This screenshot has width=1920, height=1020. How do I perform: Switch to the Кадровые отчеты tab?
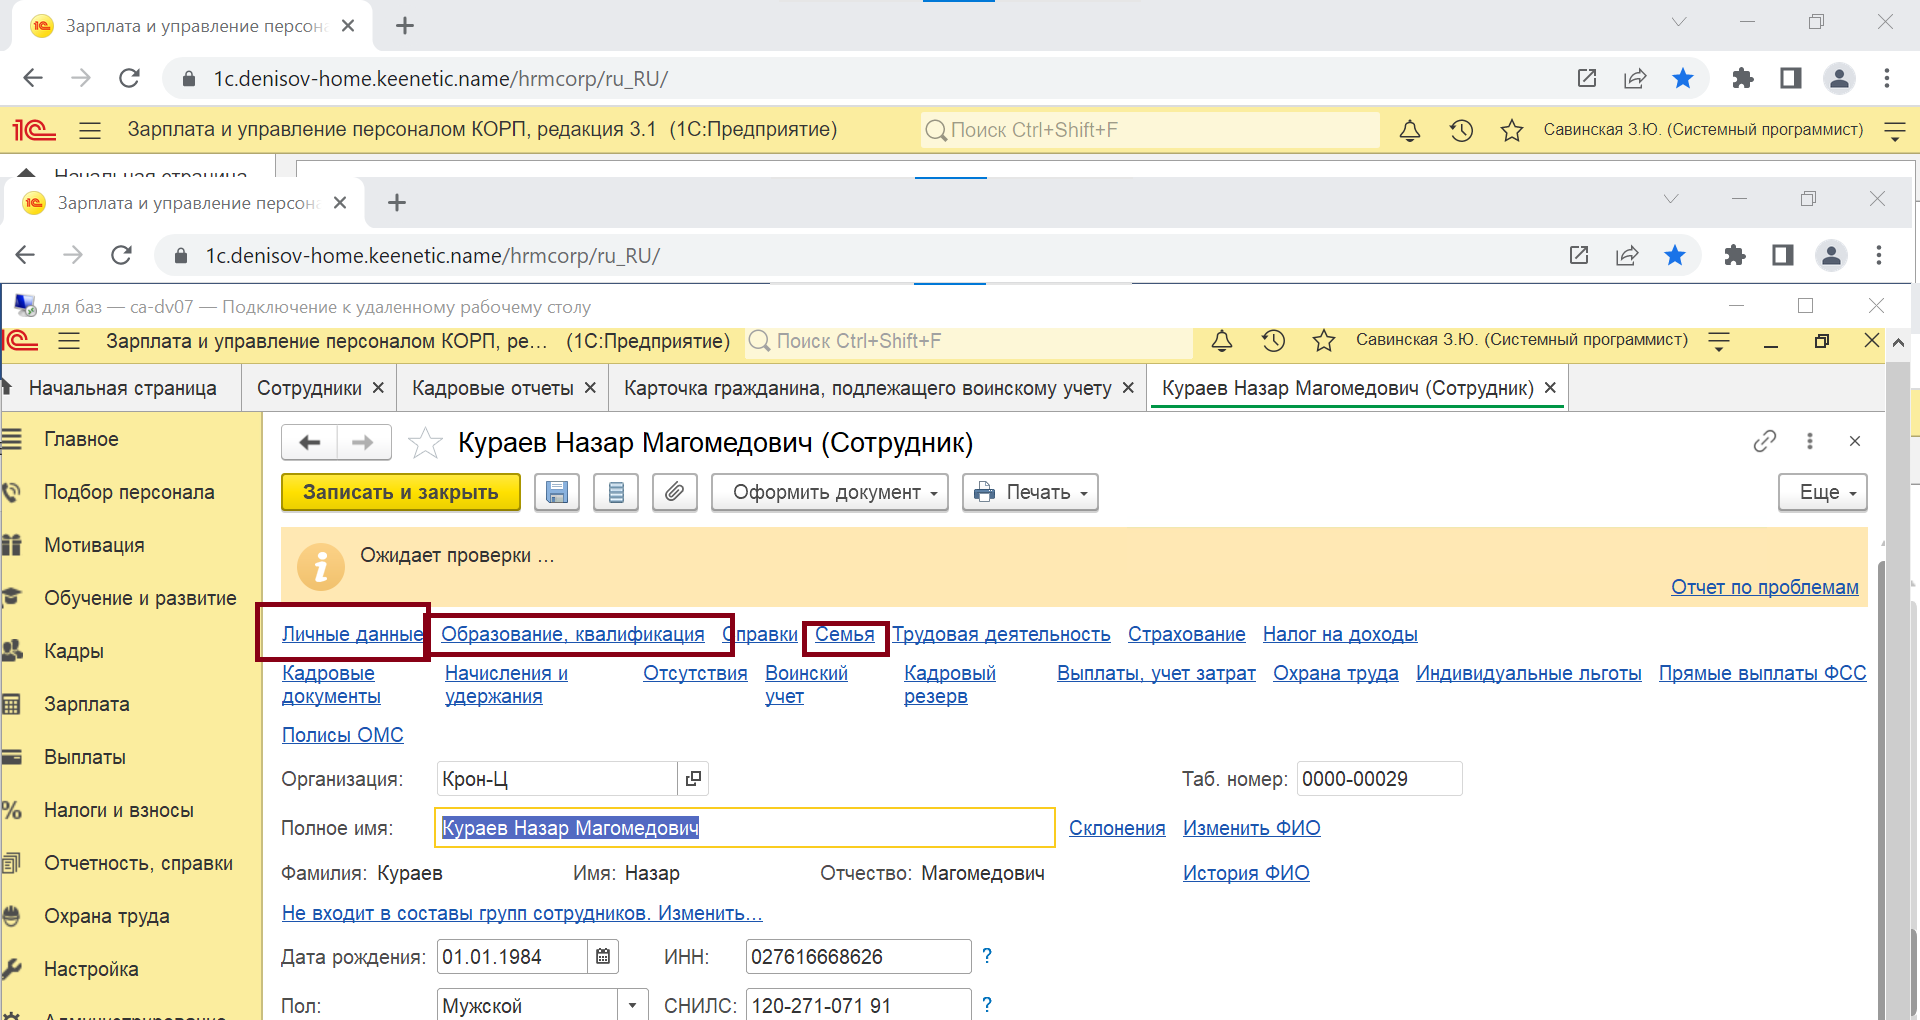tap(493, 388)
